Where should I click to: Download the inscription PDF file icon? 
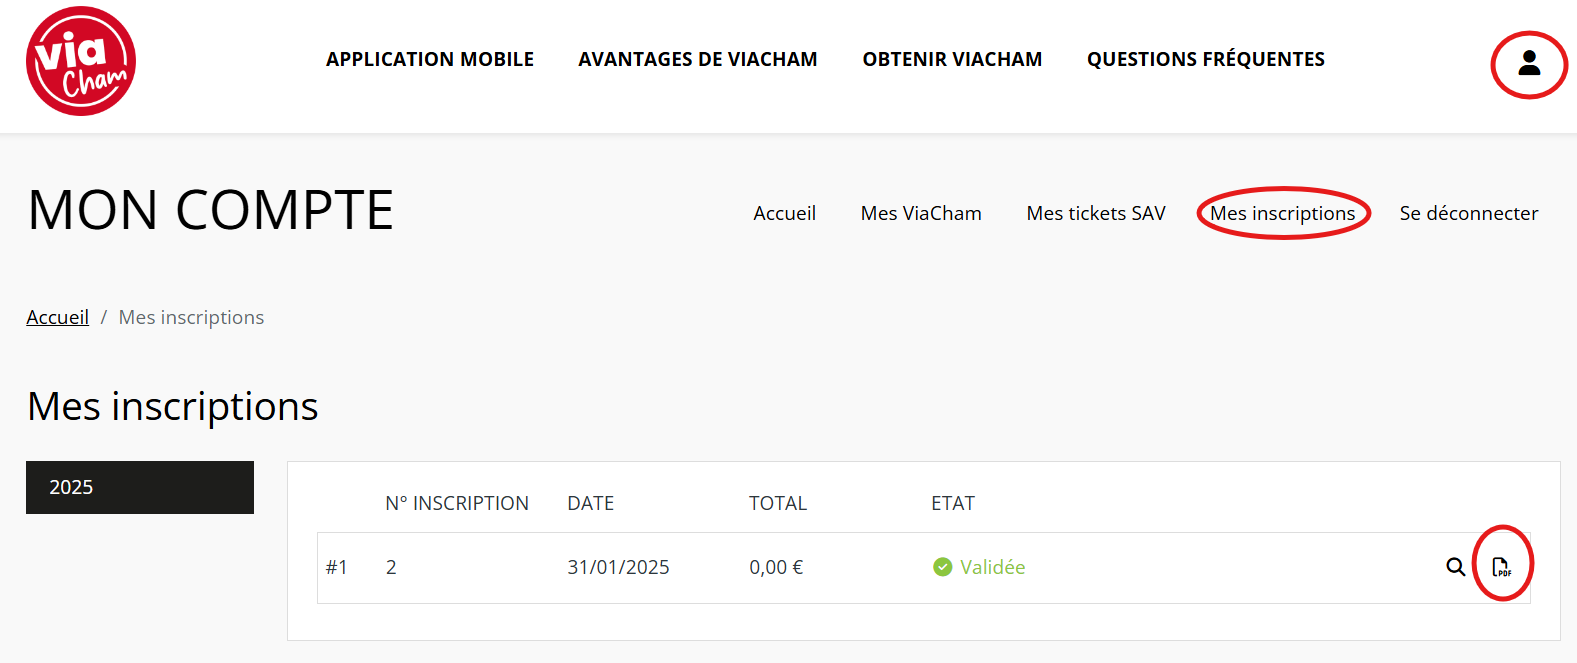(x=1501, y=567)
